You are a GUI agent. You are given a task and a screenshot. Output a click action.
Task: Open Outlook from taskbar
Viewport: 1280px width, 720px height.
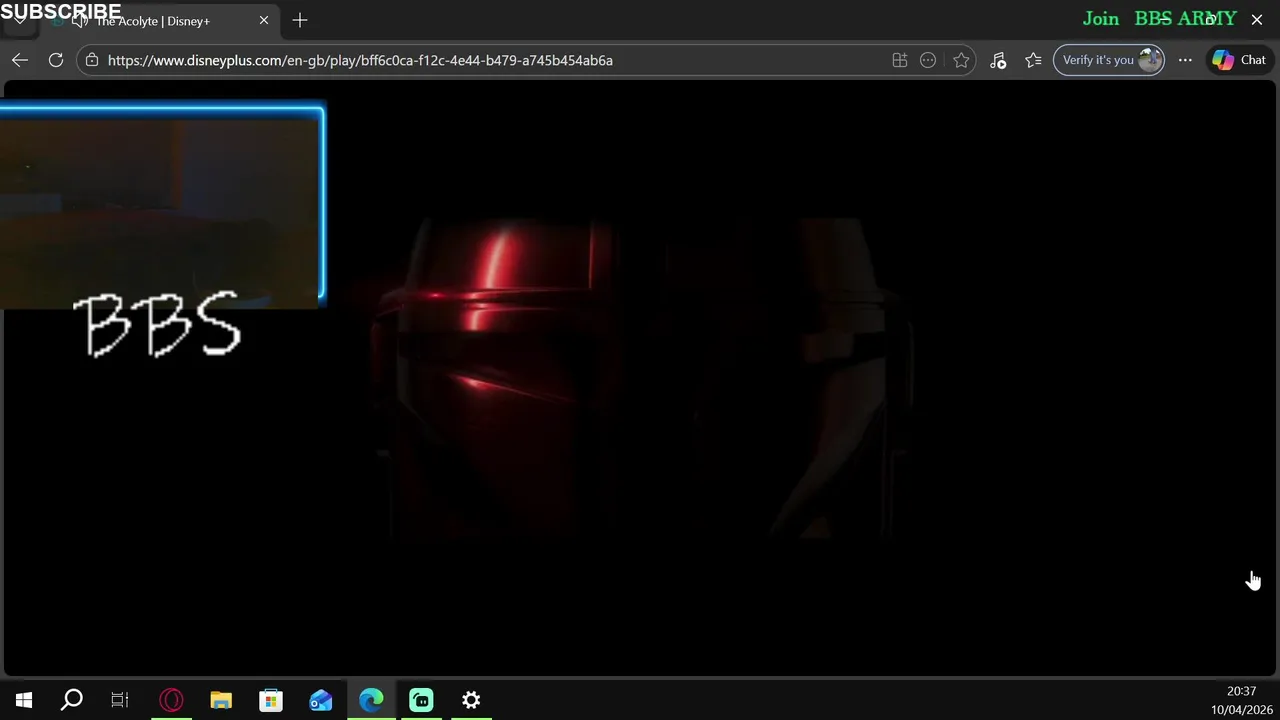(321, 700)
